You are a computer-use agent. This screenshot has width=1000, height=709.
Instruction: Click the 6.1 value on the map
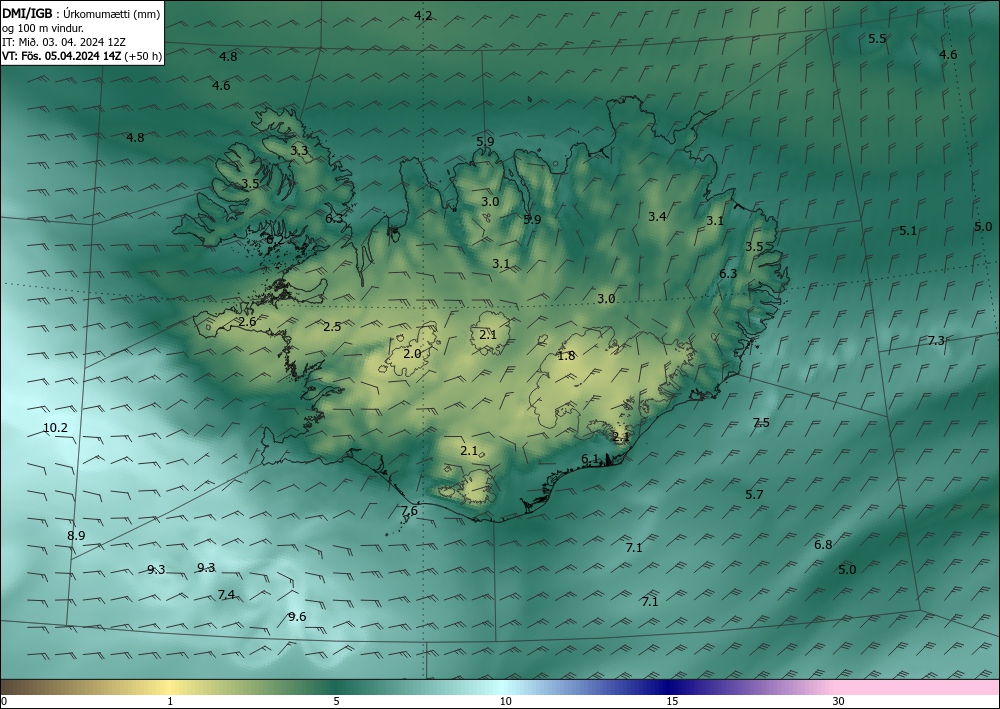(x=590, y=458)
